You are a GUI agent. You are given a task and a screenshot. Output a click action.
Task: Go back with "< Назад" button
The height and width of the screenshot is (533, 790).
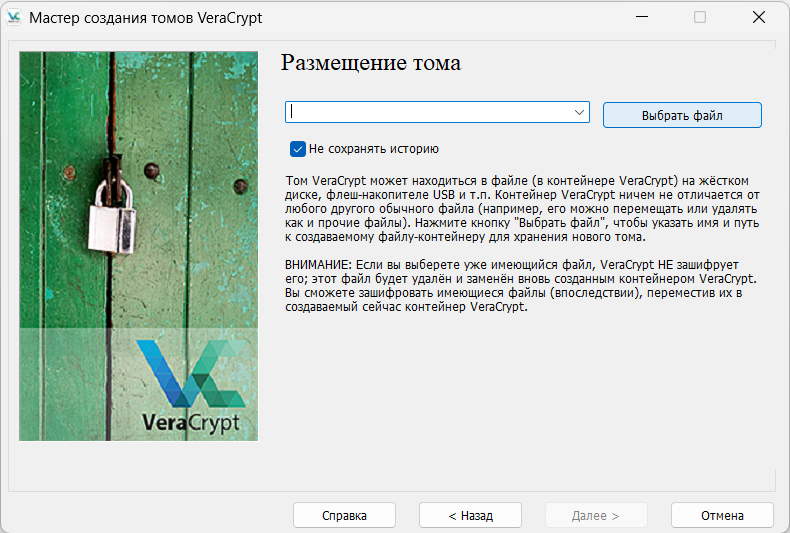pyautogui.click(x=470, y=515)
